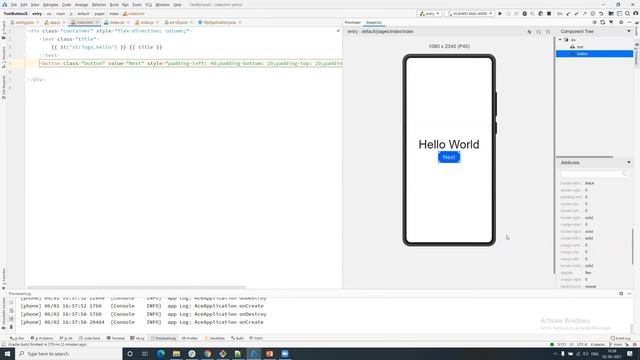Open the Profiler tool window
This screenshot has height=360, width=640.
(x=189, y=338)
